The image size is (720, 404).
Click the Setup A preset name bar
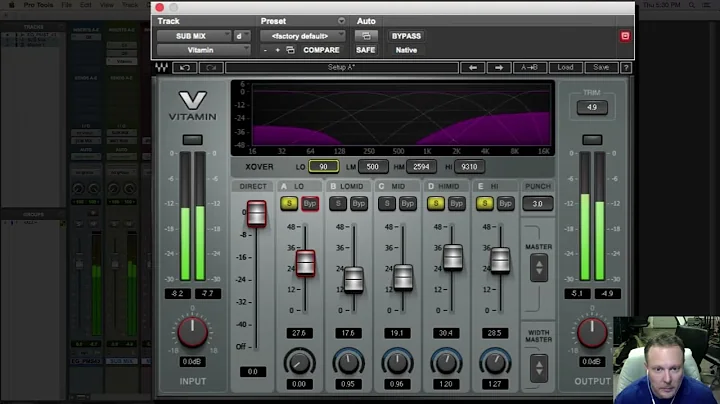[x=342, y=67]
